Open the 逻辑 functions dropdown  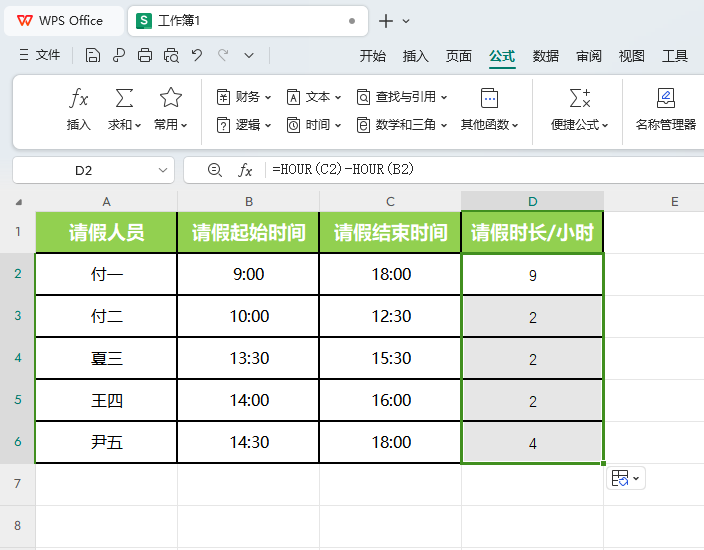(x=244, y=125)
